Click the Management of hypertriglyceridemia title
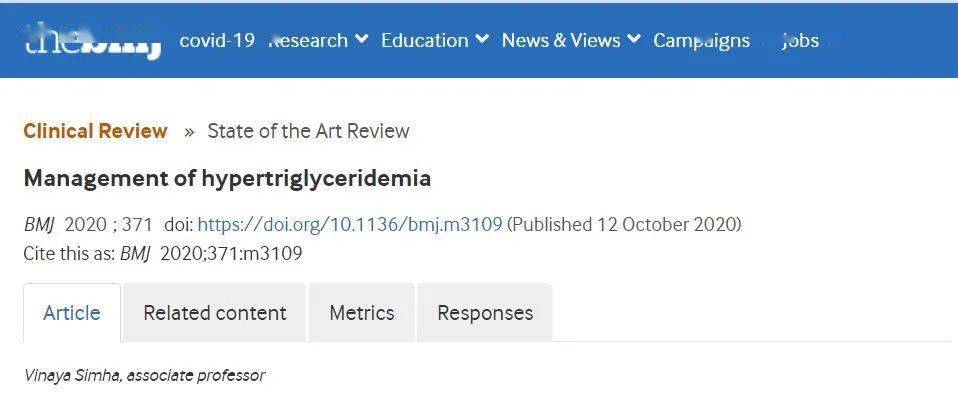958x403 pixels. (227, 179)
